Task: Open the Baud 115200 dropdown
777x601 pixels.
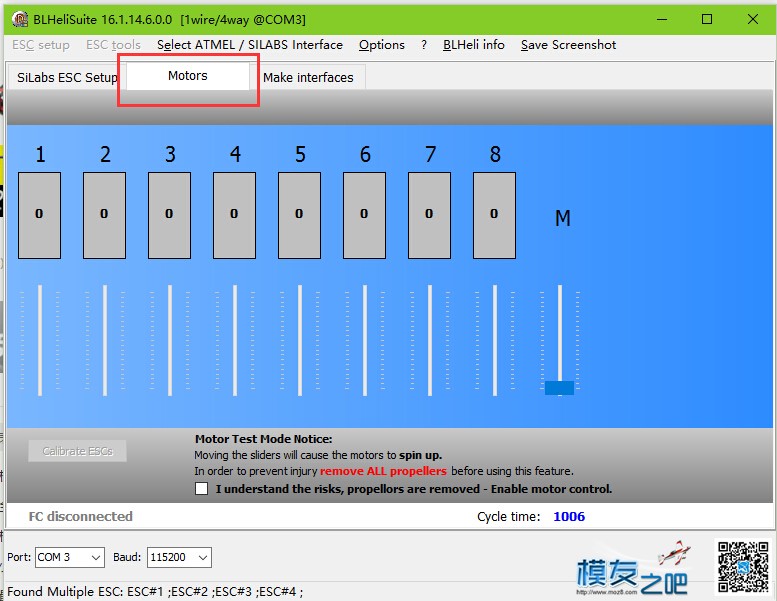Action: (179, 557)
